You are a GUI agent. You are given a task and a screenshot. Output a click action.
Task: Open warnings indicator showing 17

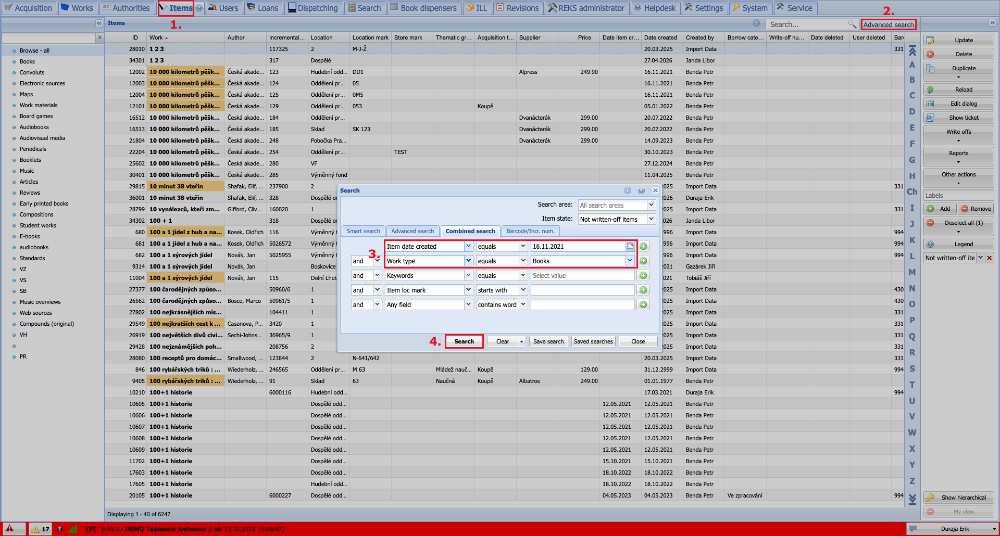point(41,528)
